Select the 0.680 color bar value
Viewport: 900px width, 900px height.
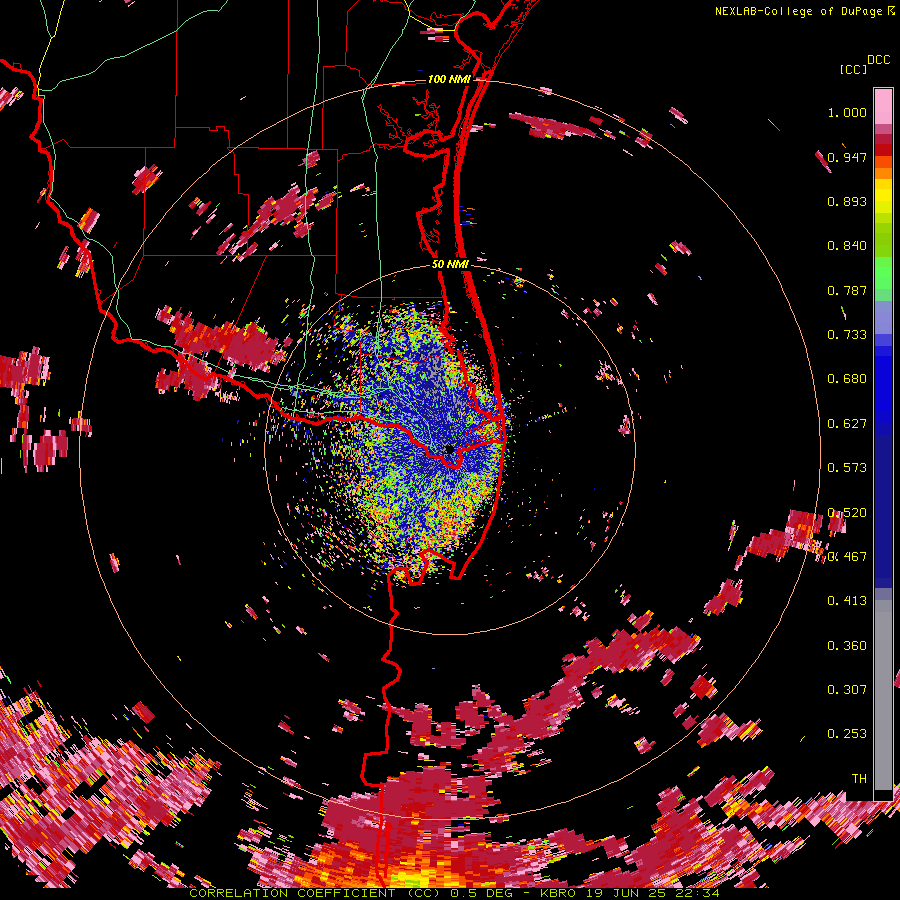tap(847, 379)
